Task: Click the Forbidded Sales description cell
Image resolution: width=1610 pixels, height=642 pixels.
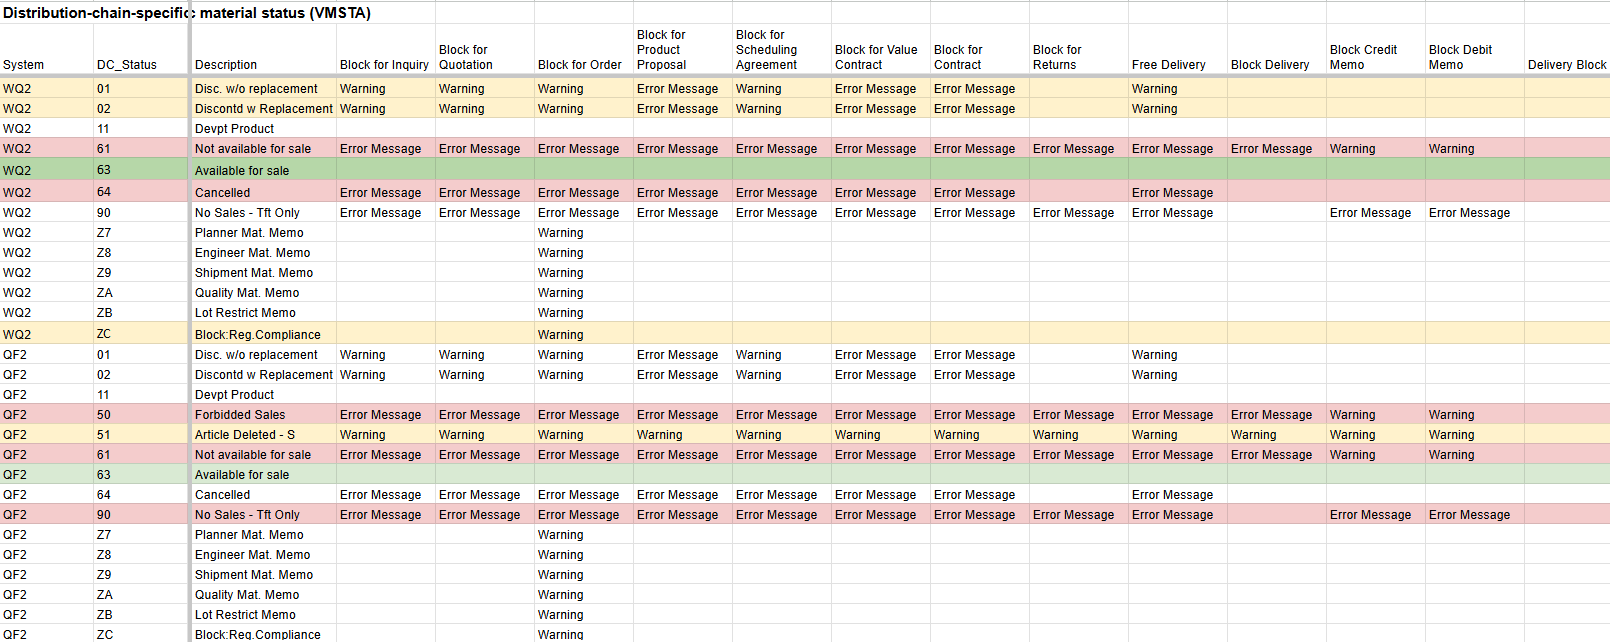Action: point(240,415)
